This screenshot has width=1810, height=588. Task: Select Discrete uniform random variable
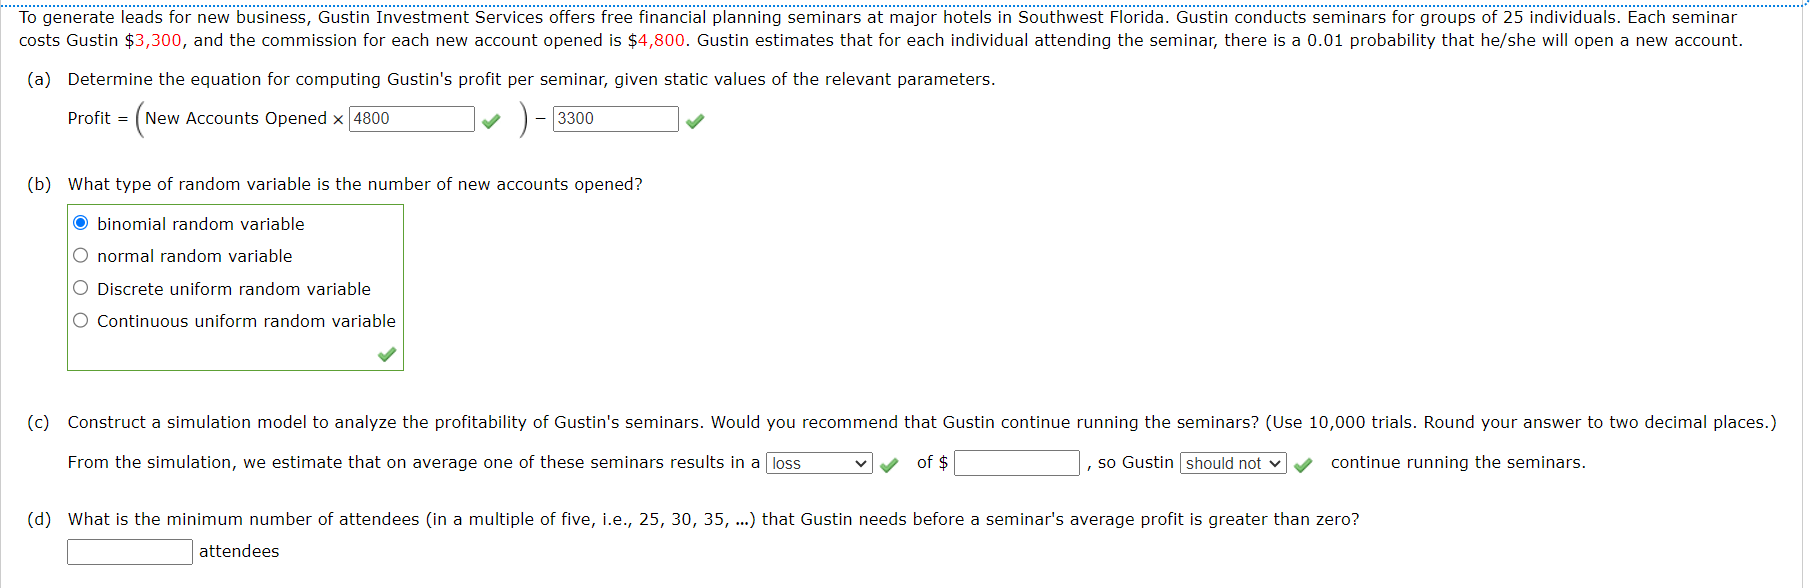pos(81,287)
